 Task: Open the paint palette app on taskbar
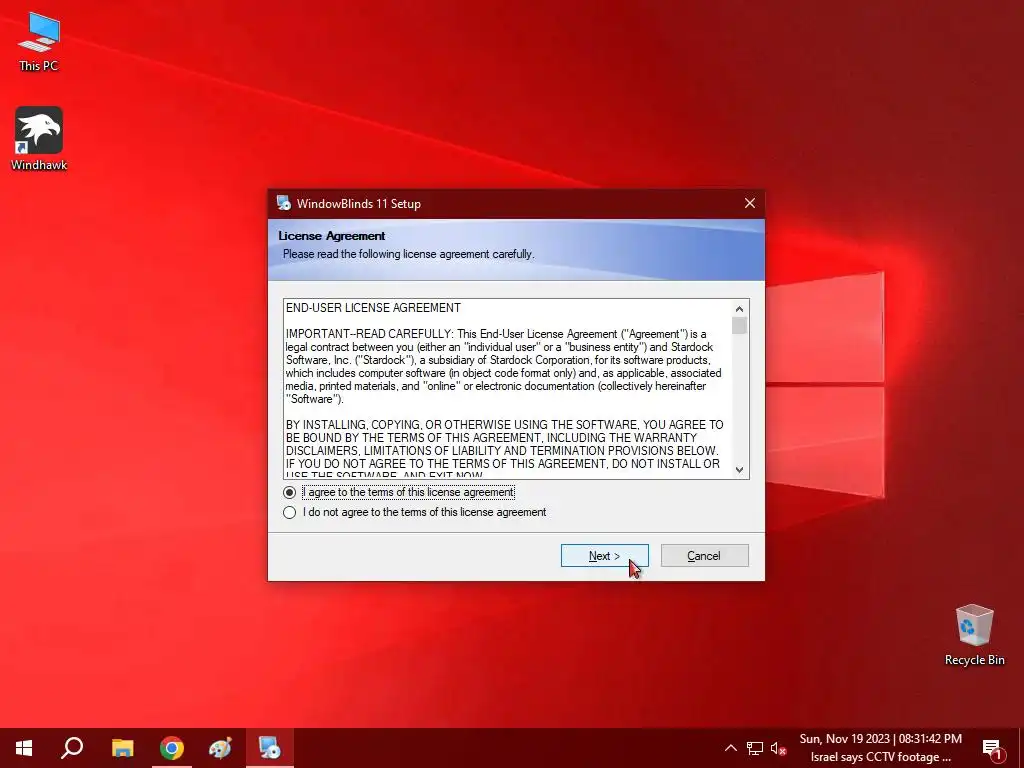click(x=220, y=748)
